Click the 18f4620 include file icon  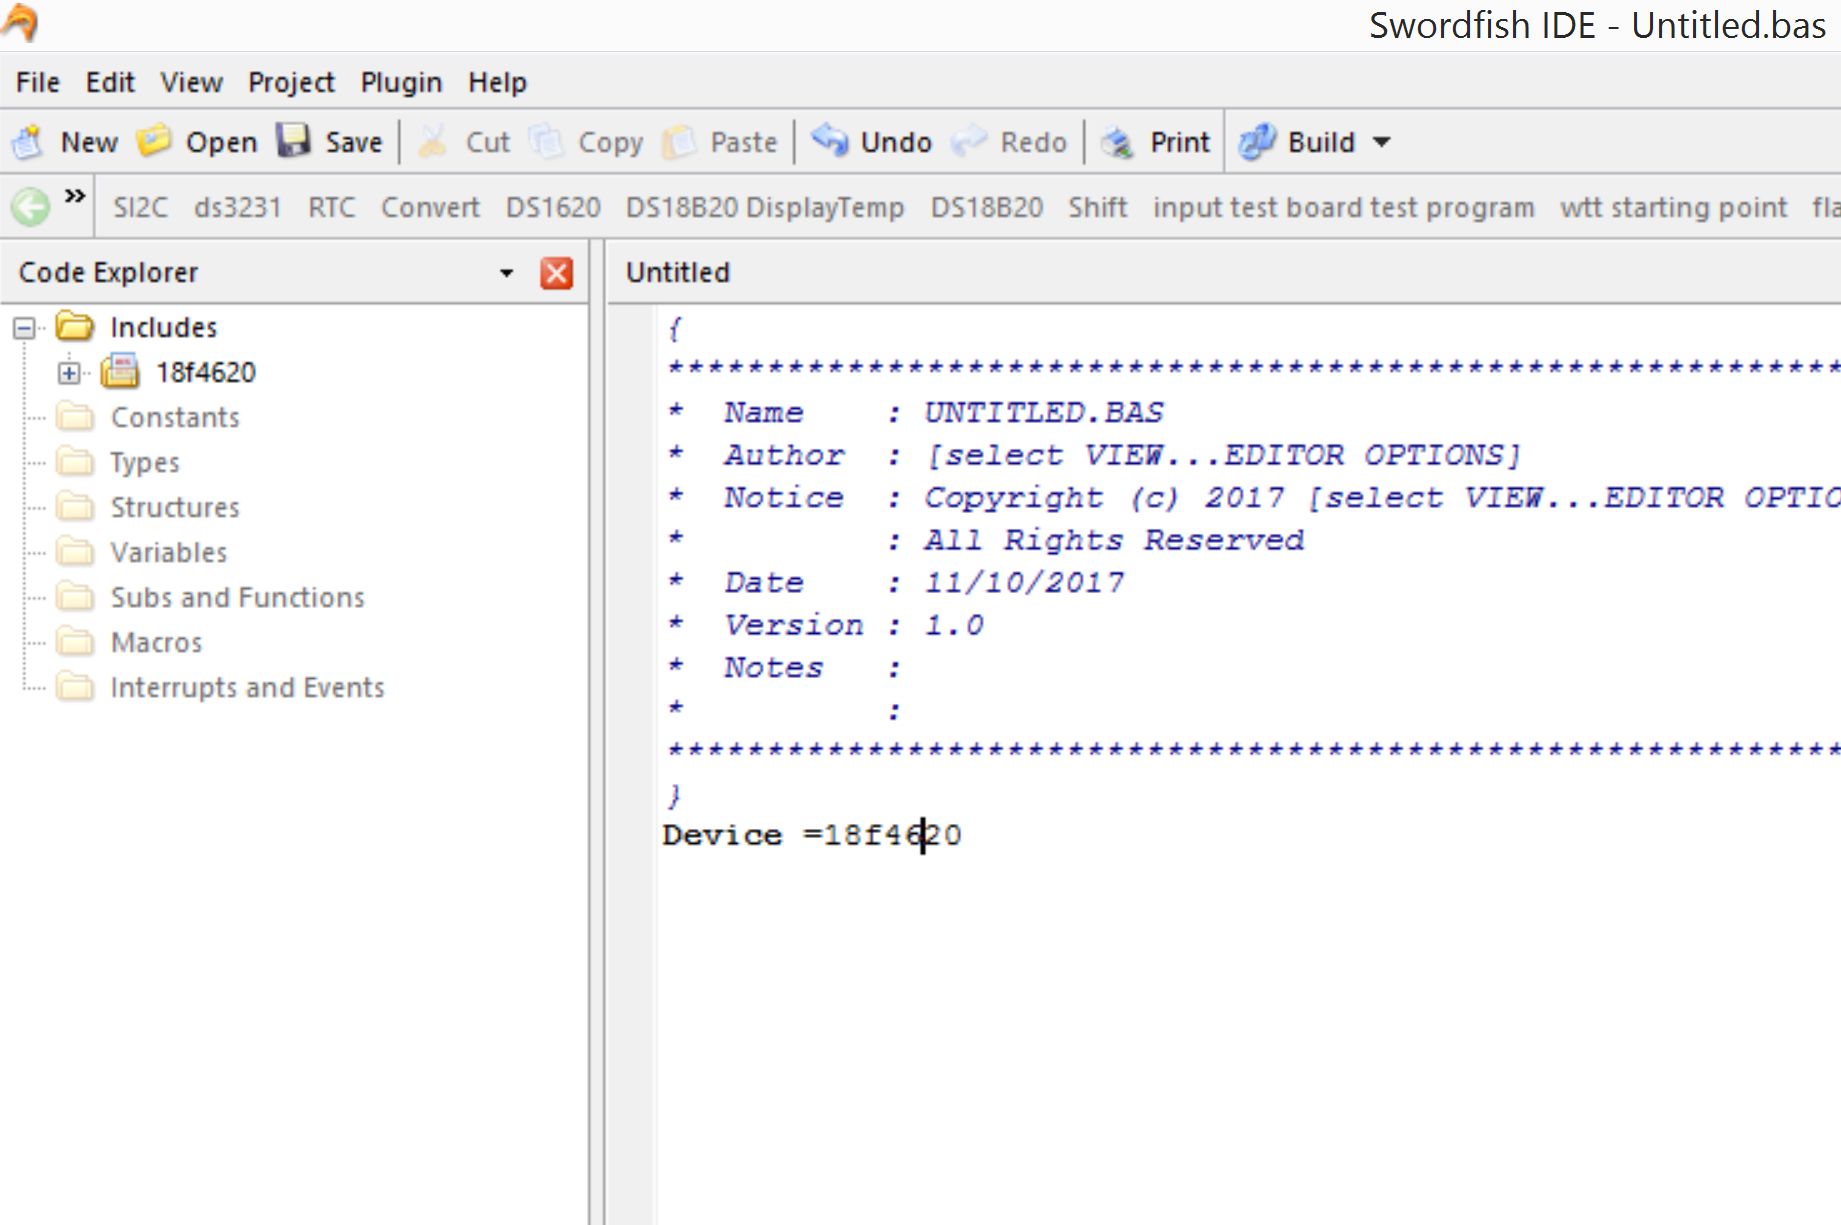[120, 371]
